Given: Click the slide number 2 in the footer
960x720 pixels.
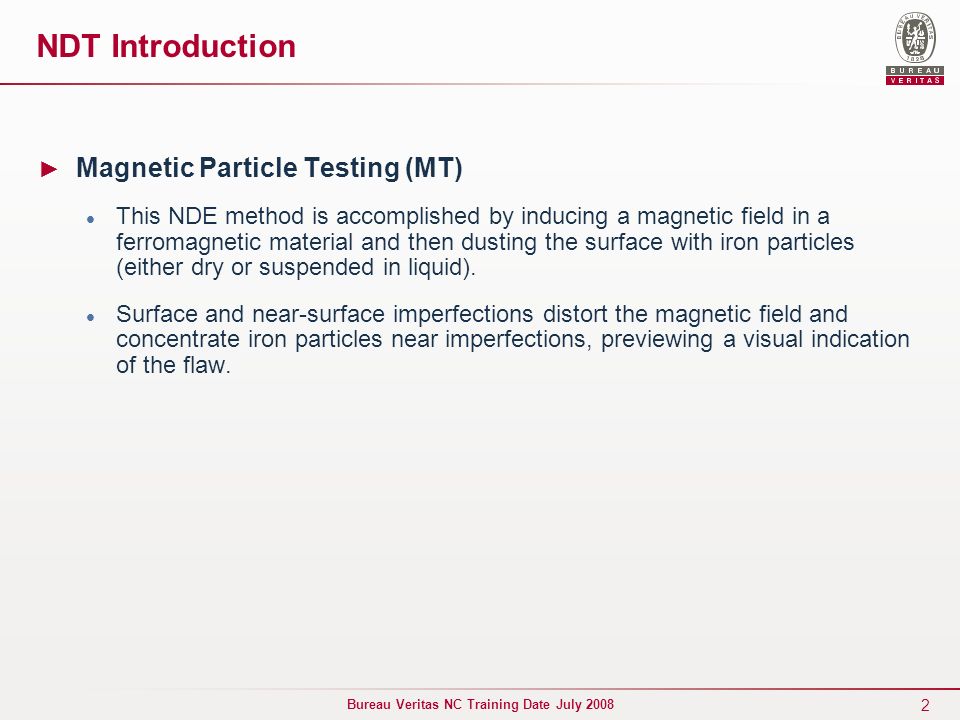Looking at the screenshot, I should [x=924, y=705].
